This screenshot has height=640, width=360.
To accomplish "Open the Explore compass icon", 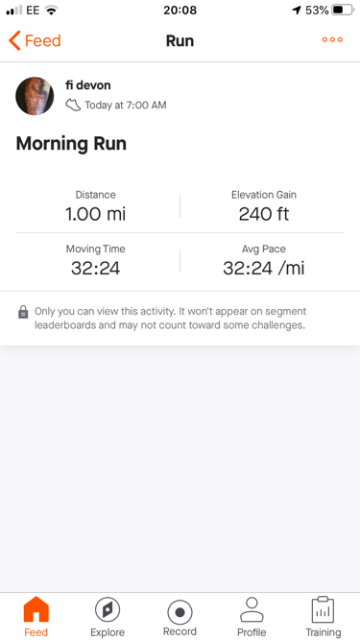I will tap(107, 610).
